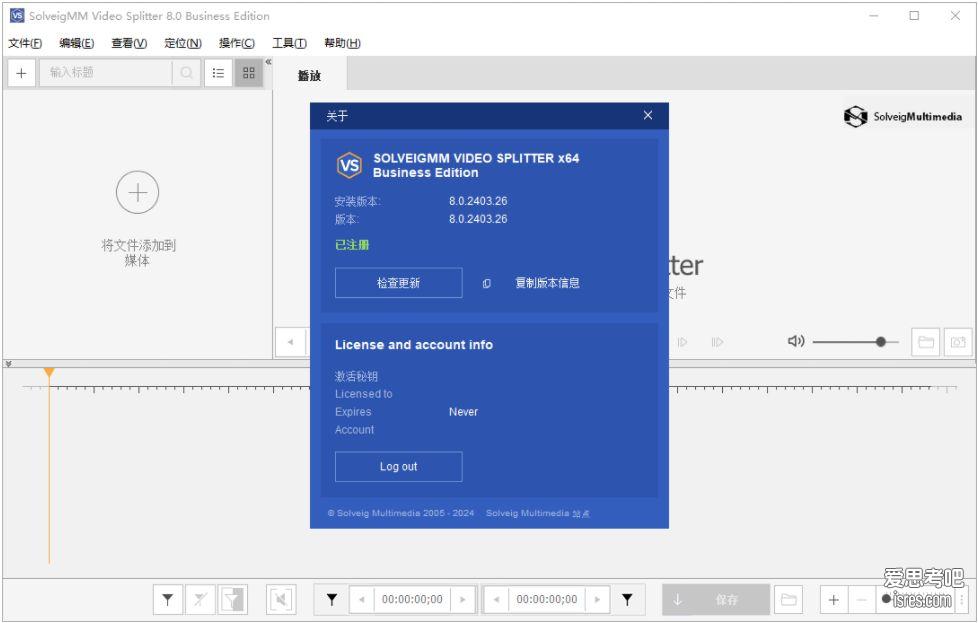Increase the second timecode with right arrow
The image size is (978, 623).
click(x=598, y=599)
